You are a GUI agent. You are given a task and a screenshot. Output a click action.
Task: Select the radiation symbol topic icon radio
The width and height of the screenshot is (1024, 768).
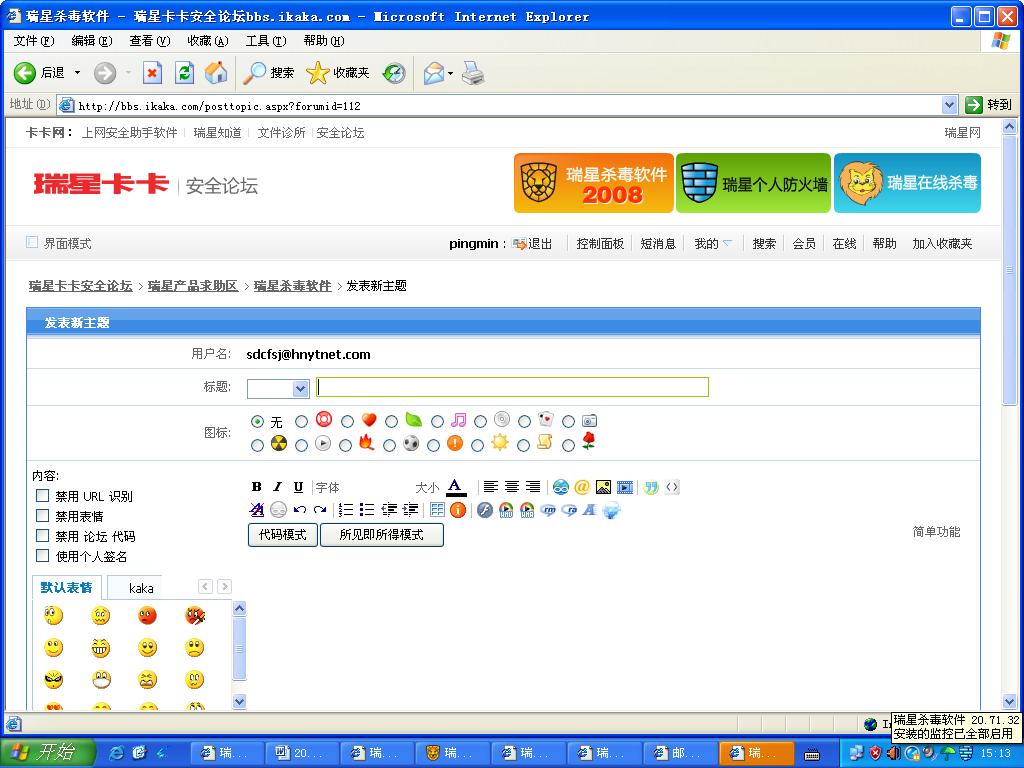257,445
